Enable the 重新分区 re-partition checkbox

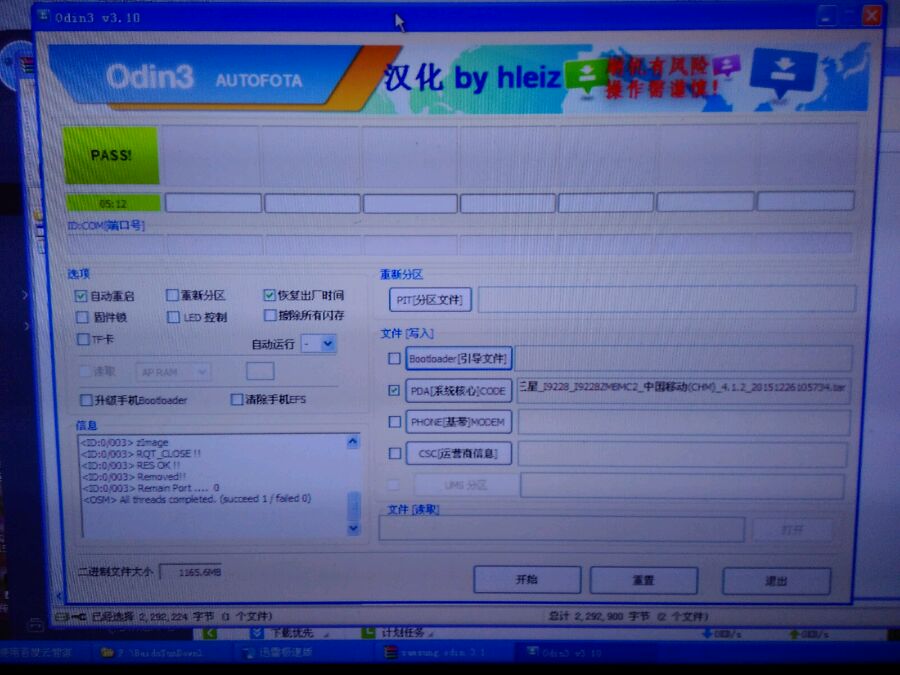pos(172,295)
